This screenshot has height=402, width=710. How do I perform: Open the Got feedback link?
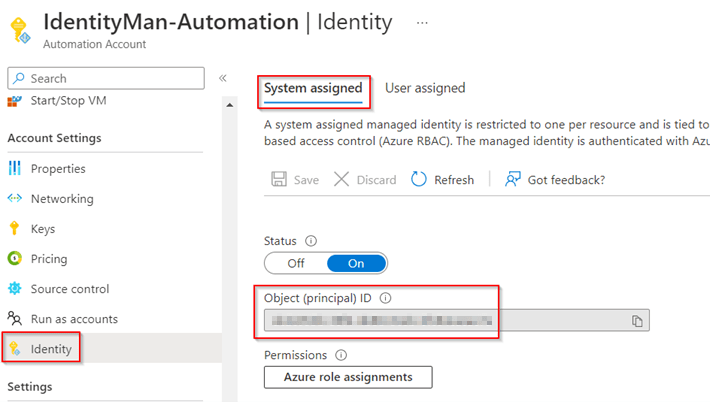click(555, 180)
